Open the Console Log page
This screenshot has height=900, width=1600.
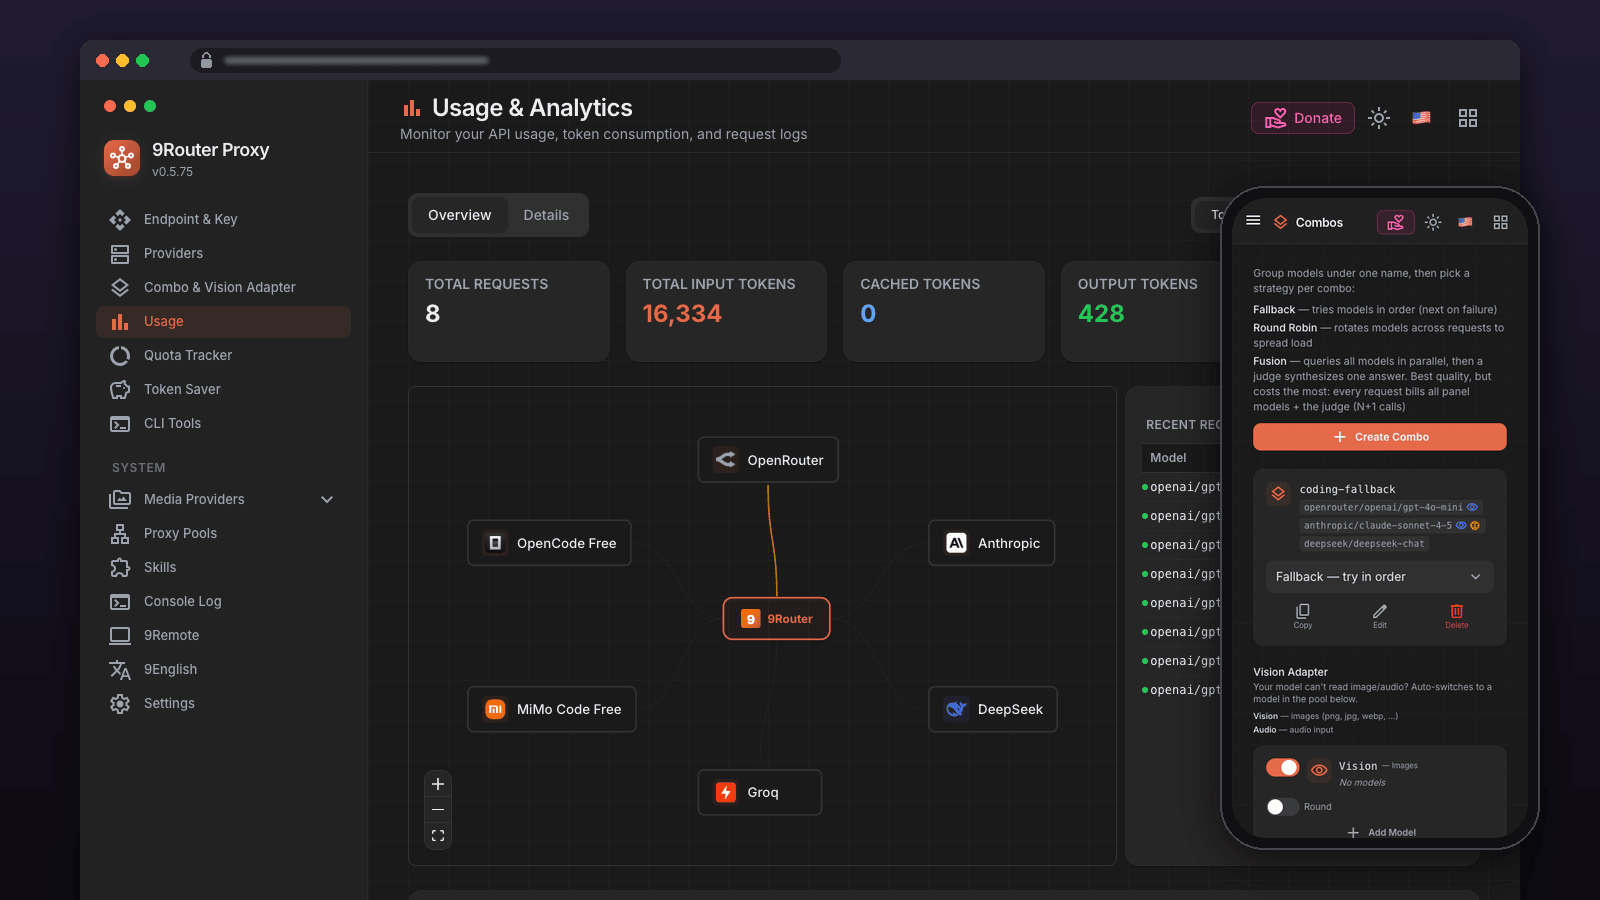click(x=223, y=601)
